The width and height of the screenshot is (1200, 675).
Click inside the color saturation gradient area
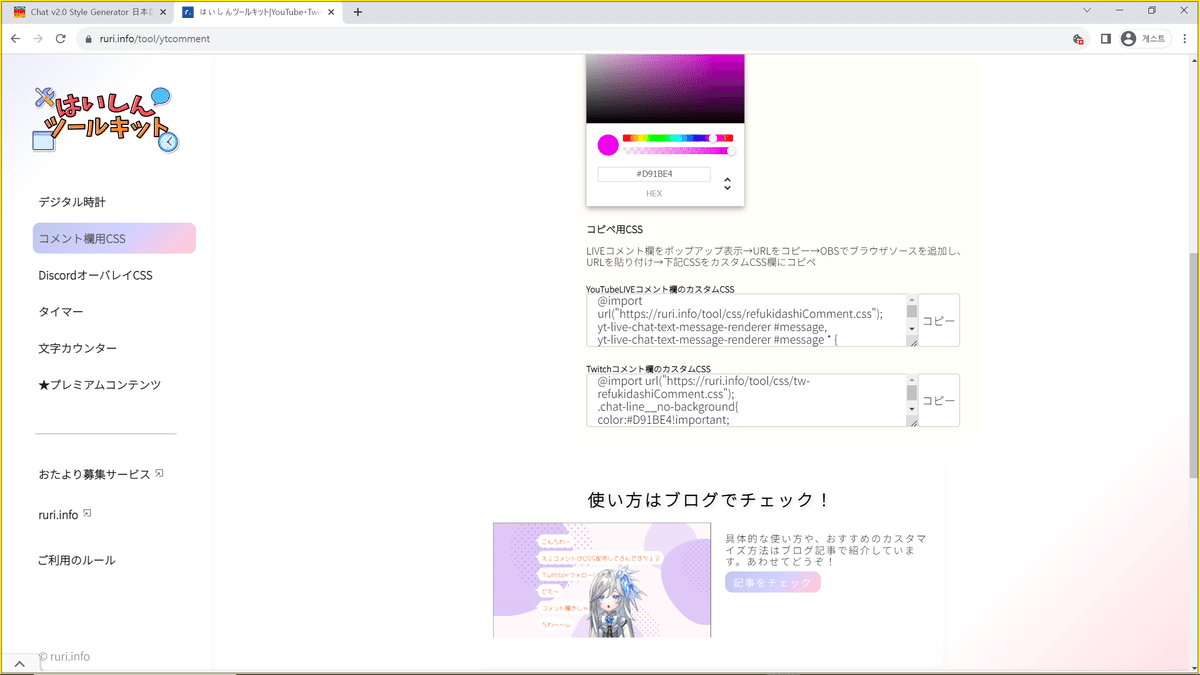click(x=665, y=88)
